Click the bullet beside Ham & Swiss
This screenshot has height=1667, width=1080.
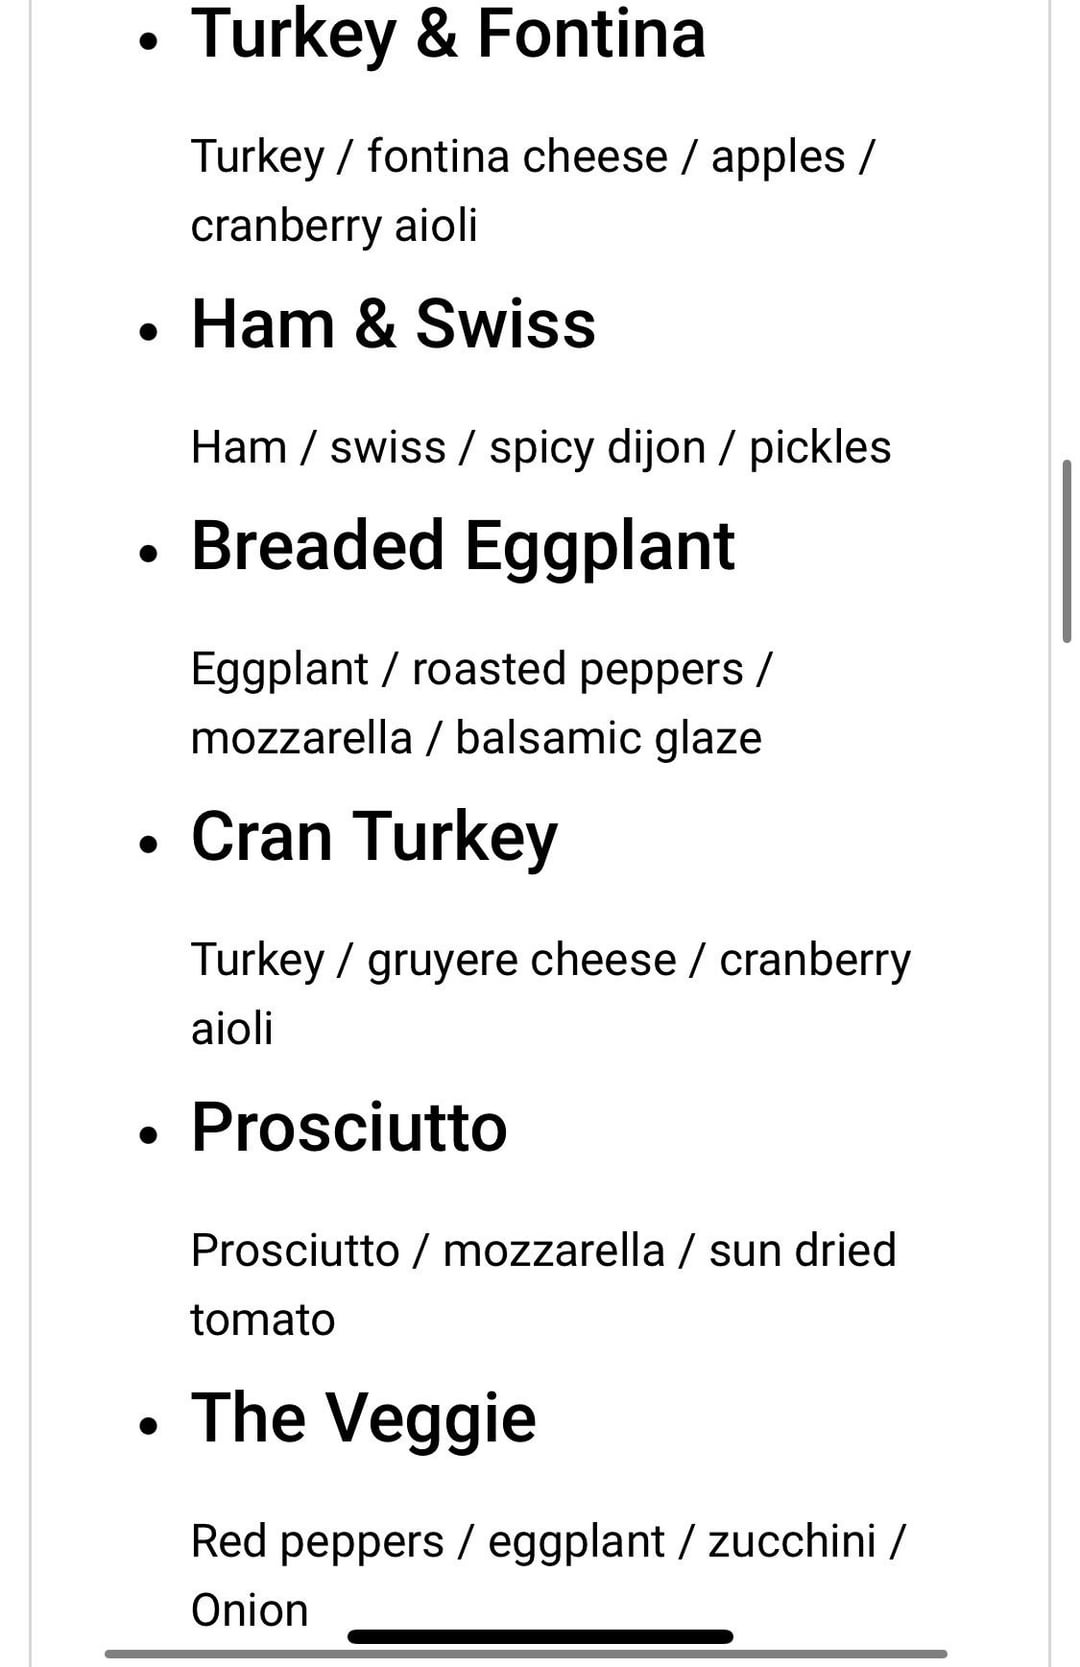click(x=149, y=332)
